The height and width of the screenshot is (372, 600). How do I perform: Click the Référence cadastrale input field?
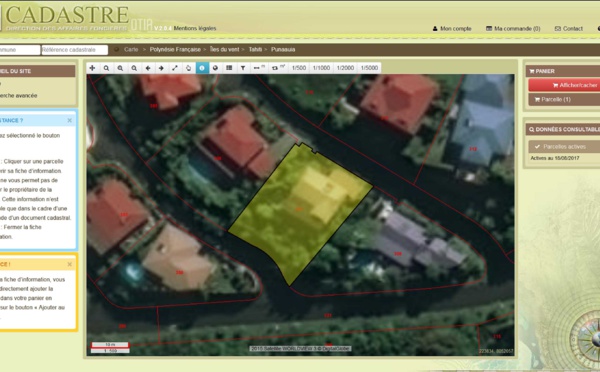[75, 50]
